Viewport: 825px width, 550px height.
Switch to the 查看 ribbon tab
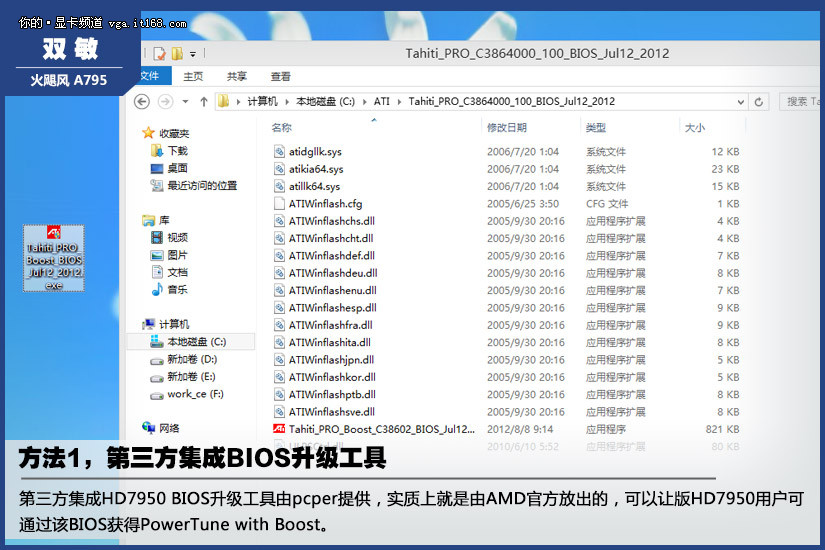click(x=281, y=76)
